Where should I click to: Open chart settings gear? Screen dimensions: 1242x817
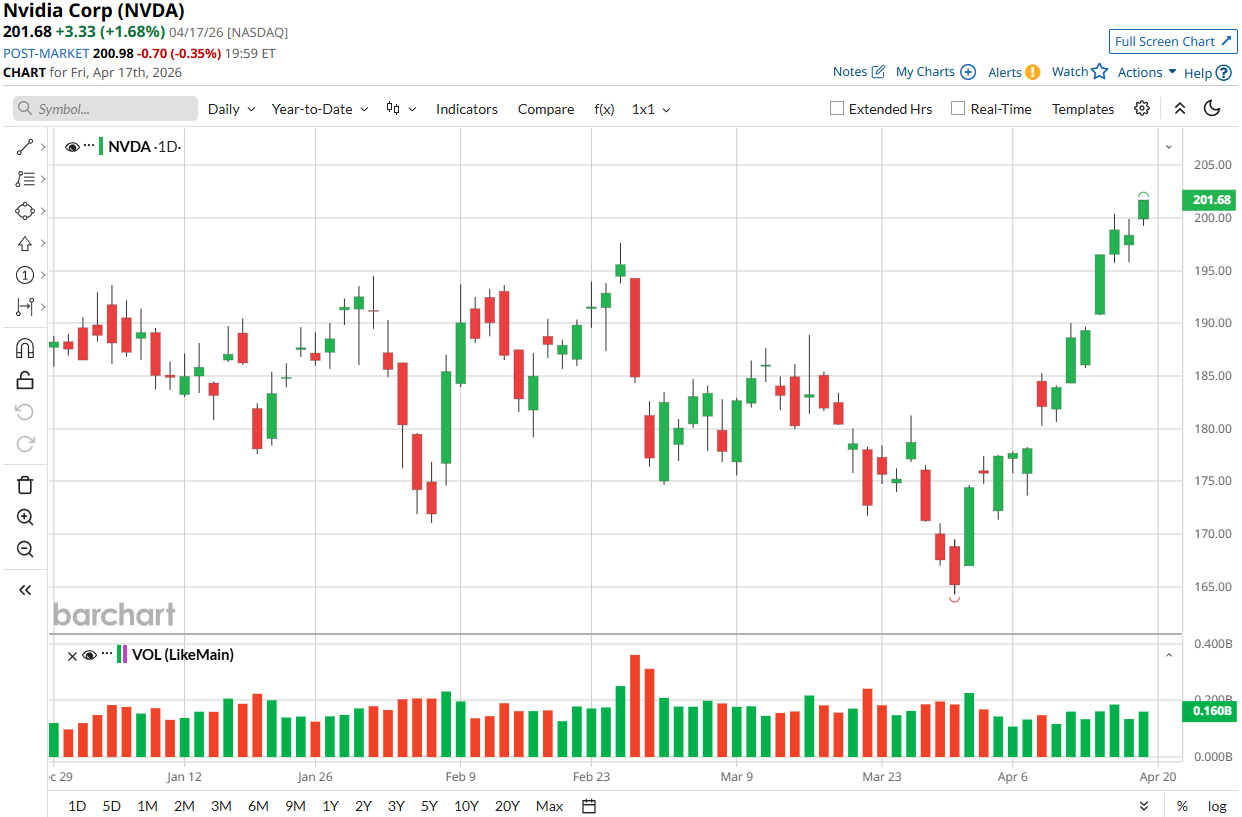(x=1142, y=109)
